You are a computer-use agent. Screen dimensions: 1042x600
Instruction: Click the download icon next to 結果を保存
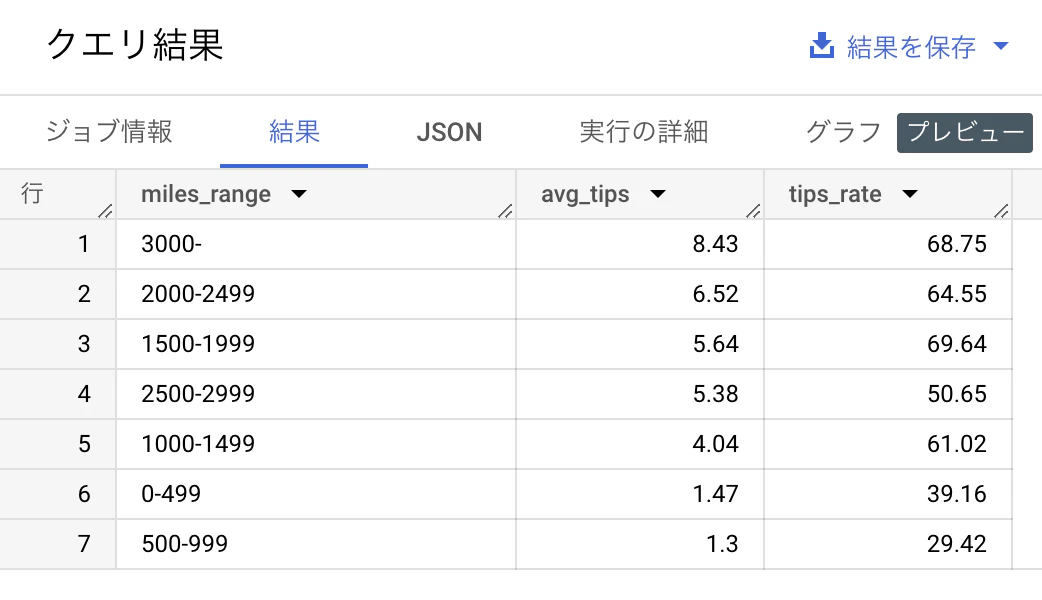pyautogui.click(x=821, y=45)
